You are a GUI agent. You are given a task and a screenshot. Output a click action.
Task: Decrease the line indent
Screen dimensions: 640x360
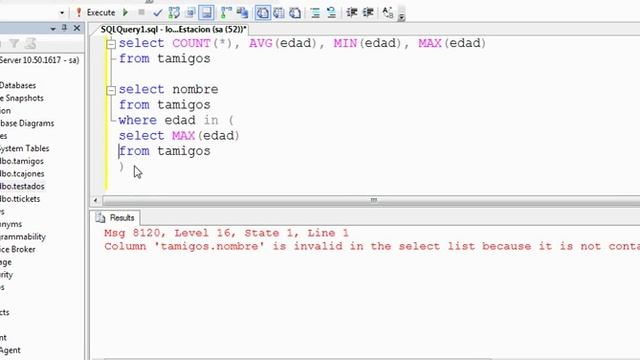click(352, 13)
